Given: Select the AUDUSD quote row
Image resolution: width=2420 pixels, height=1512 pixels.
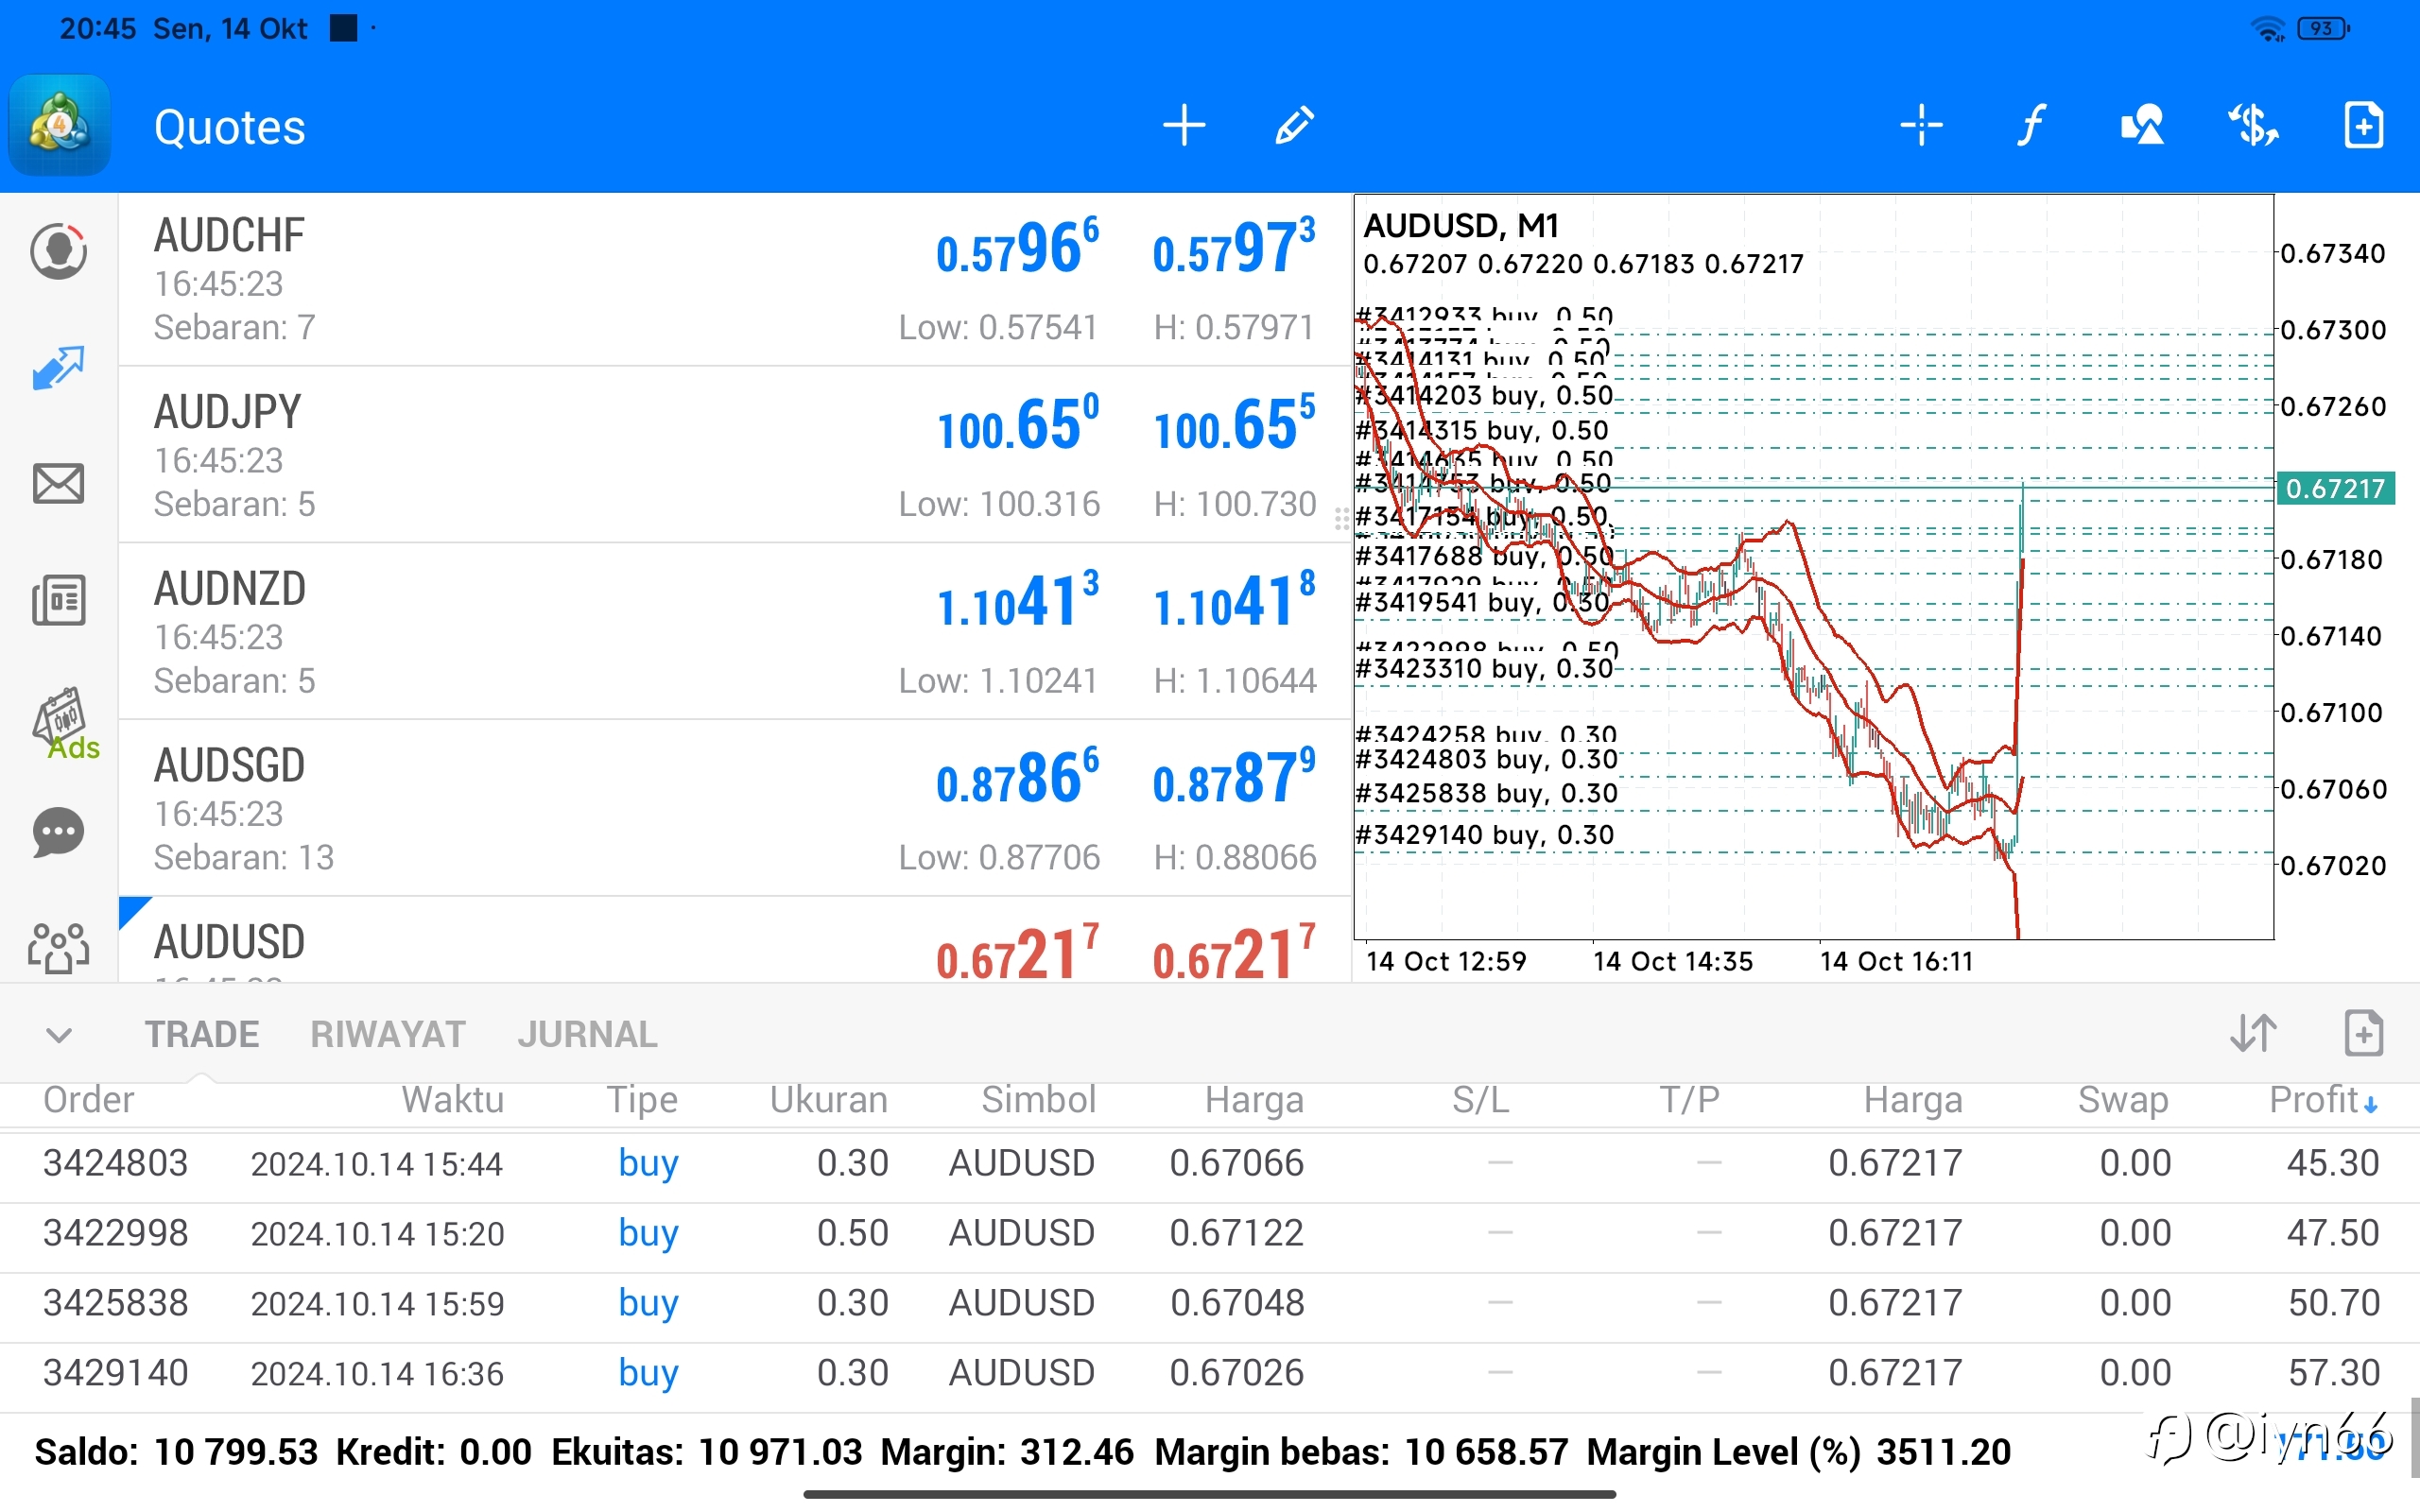Looking at the screenshot, I should pos(735,940).
